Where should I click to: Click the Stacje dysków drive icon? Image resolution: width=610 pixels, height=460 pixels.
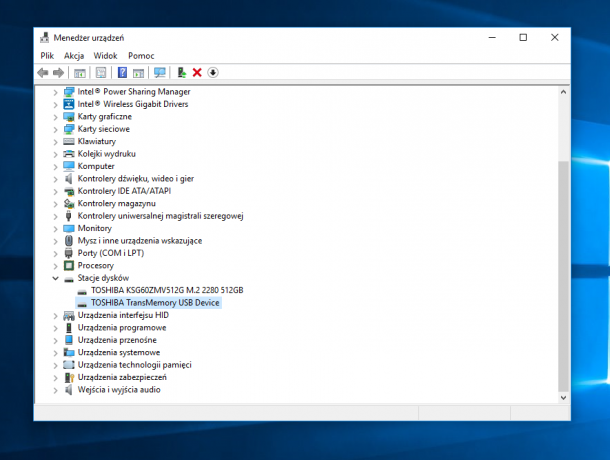69,279
